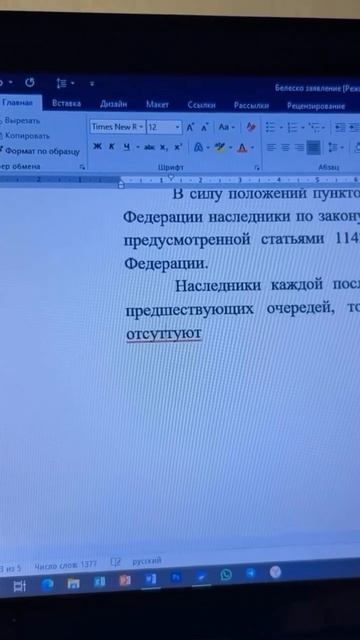Toggle underline Ч formatting

(126, 147)
